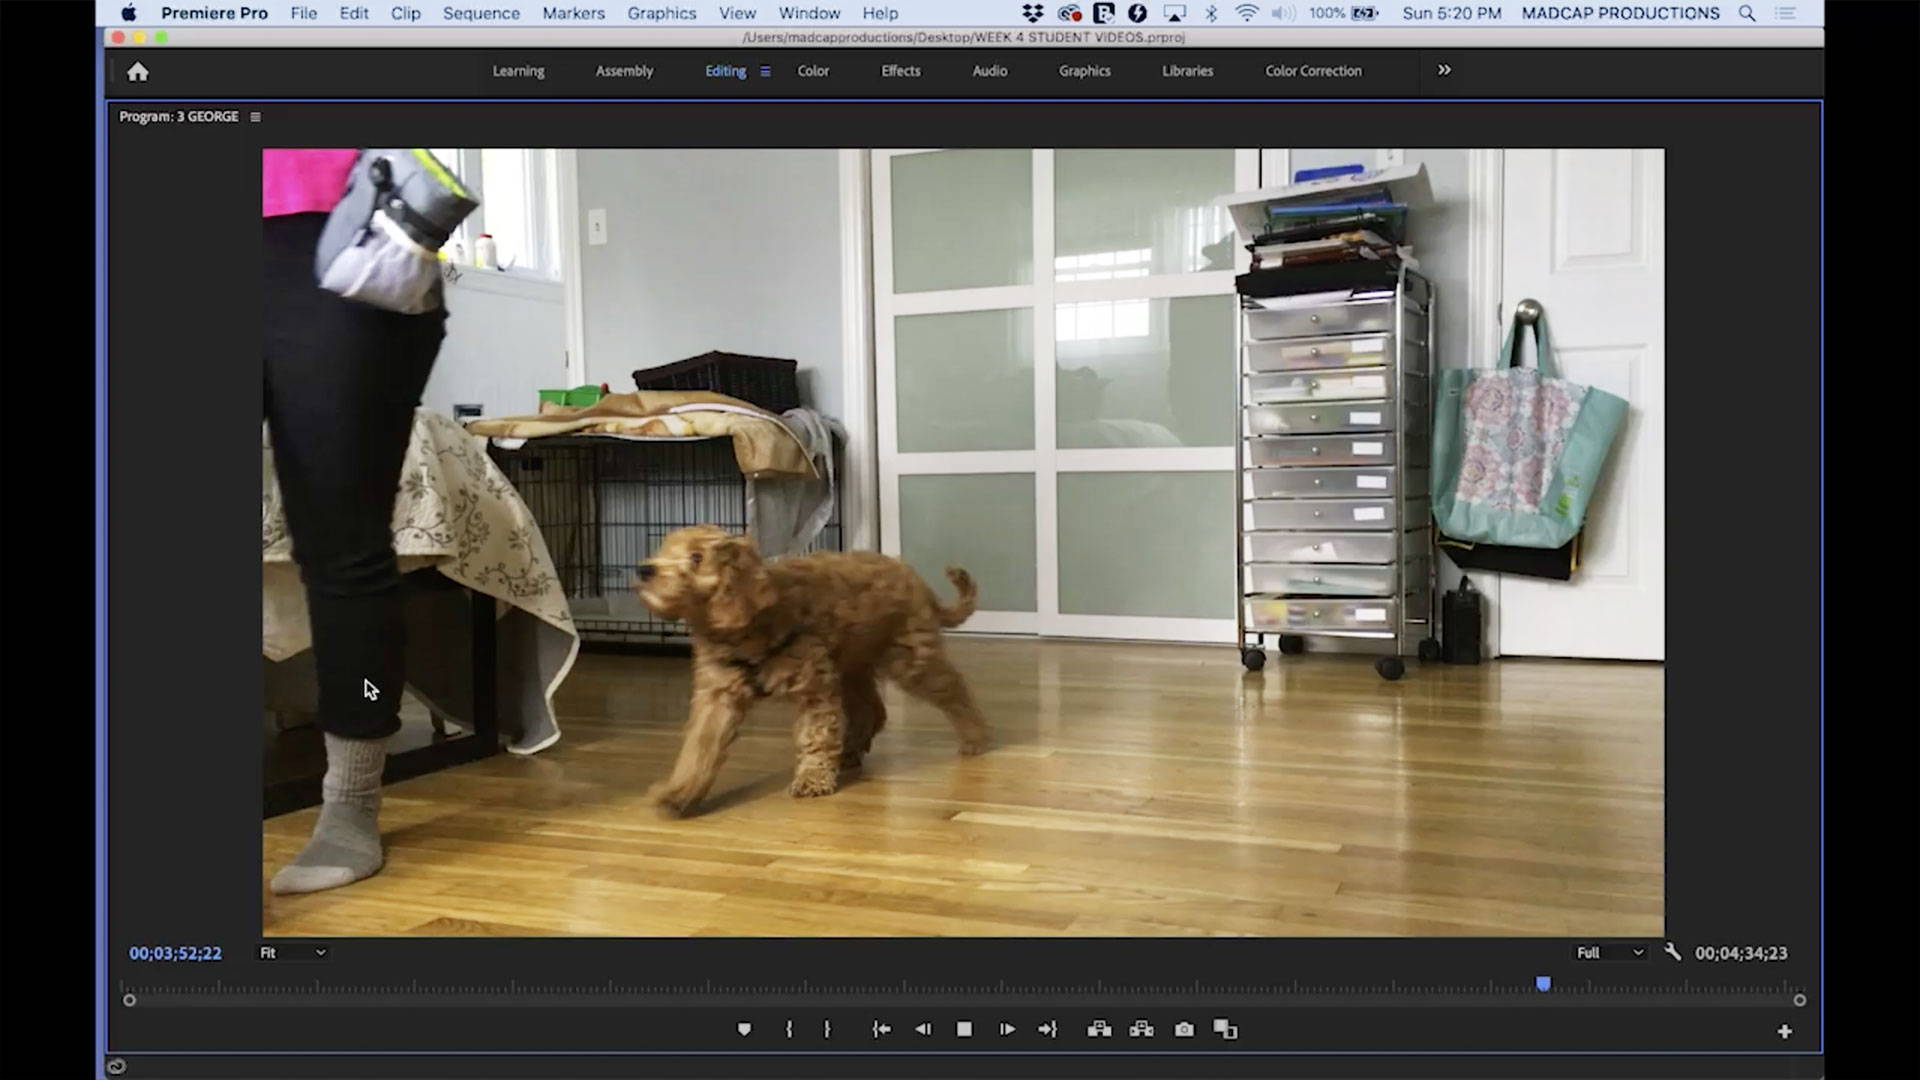
Task: Open Comparison View in the Program monitor
Action: point(1226,1029)
